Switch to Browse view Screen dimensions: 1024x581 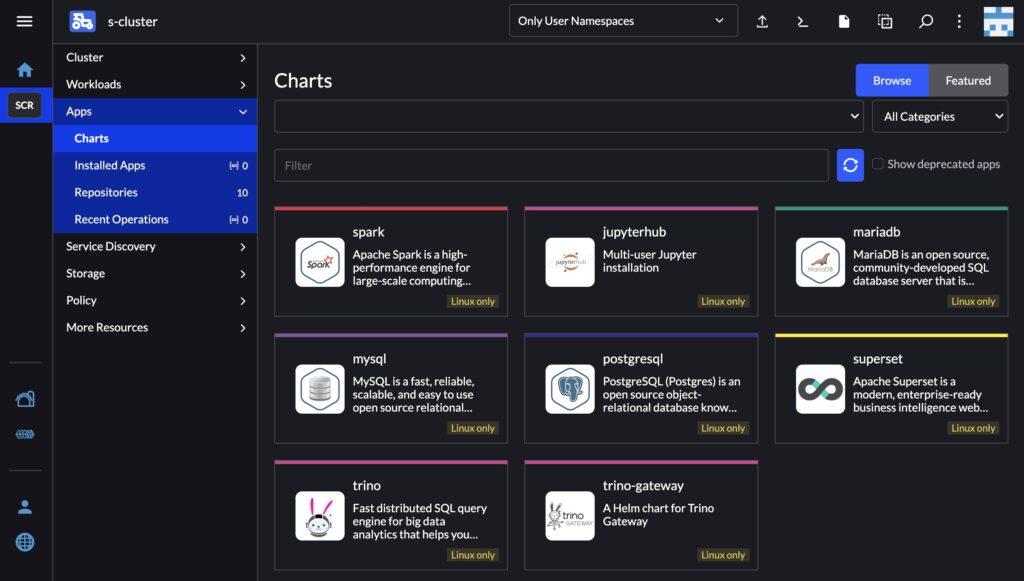[892, 80]
